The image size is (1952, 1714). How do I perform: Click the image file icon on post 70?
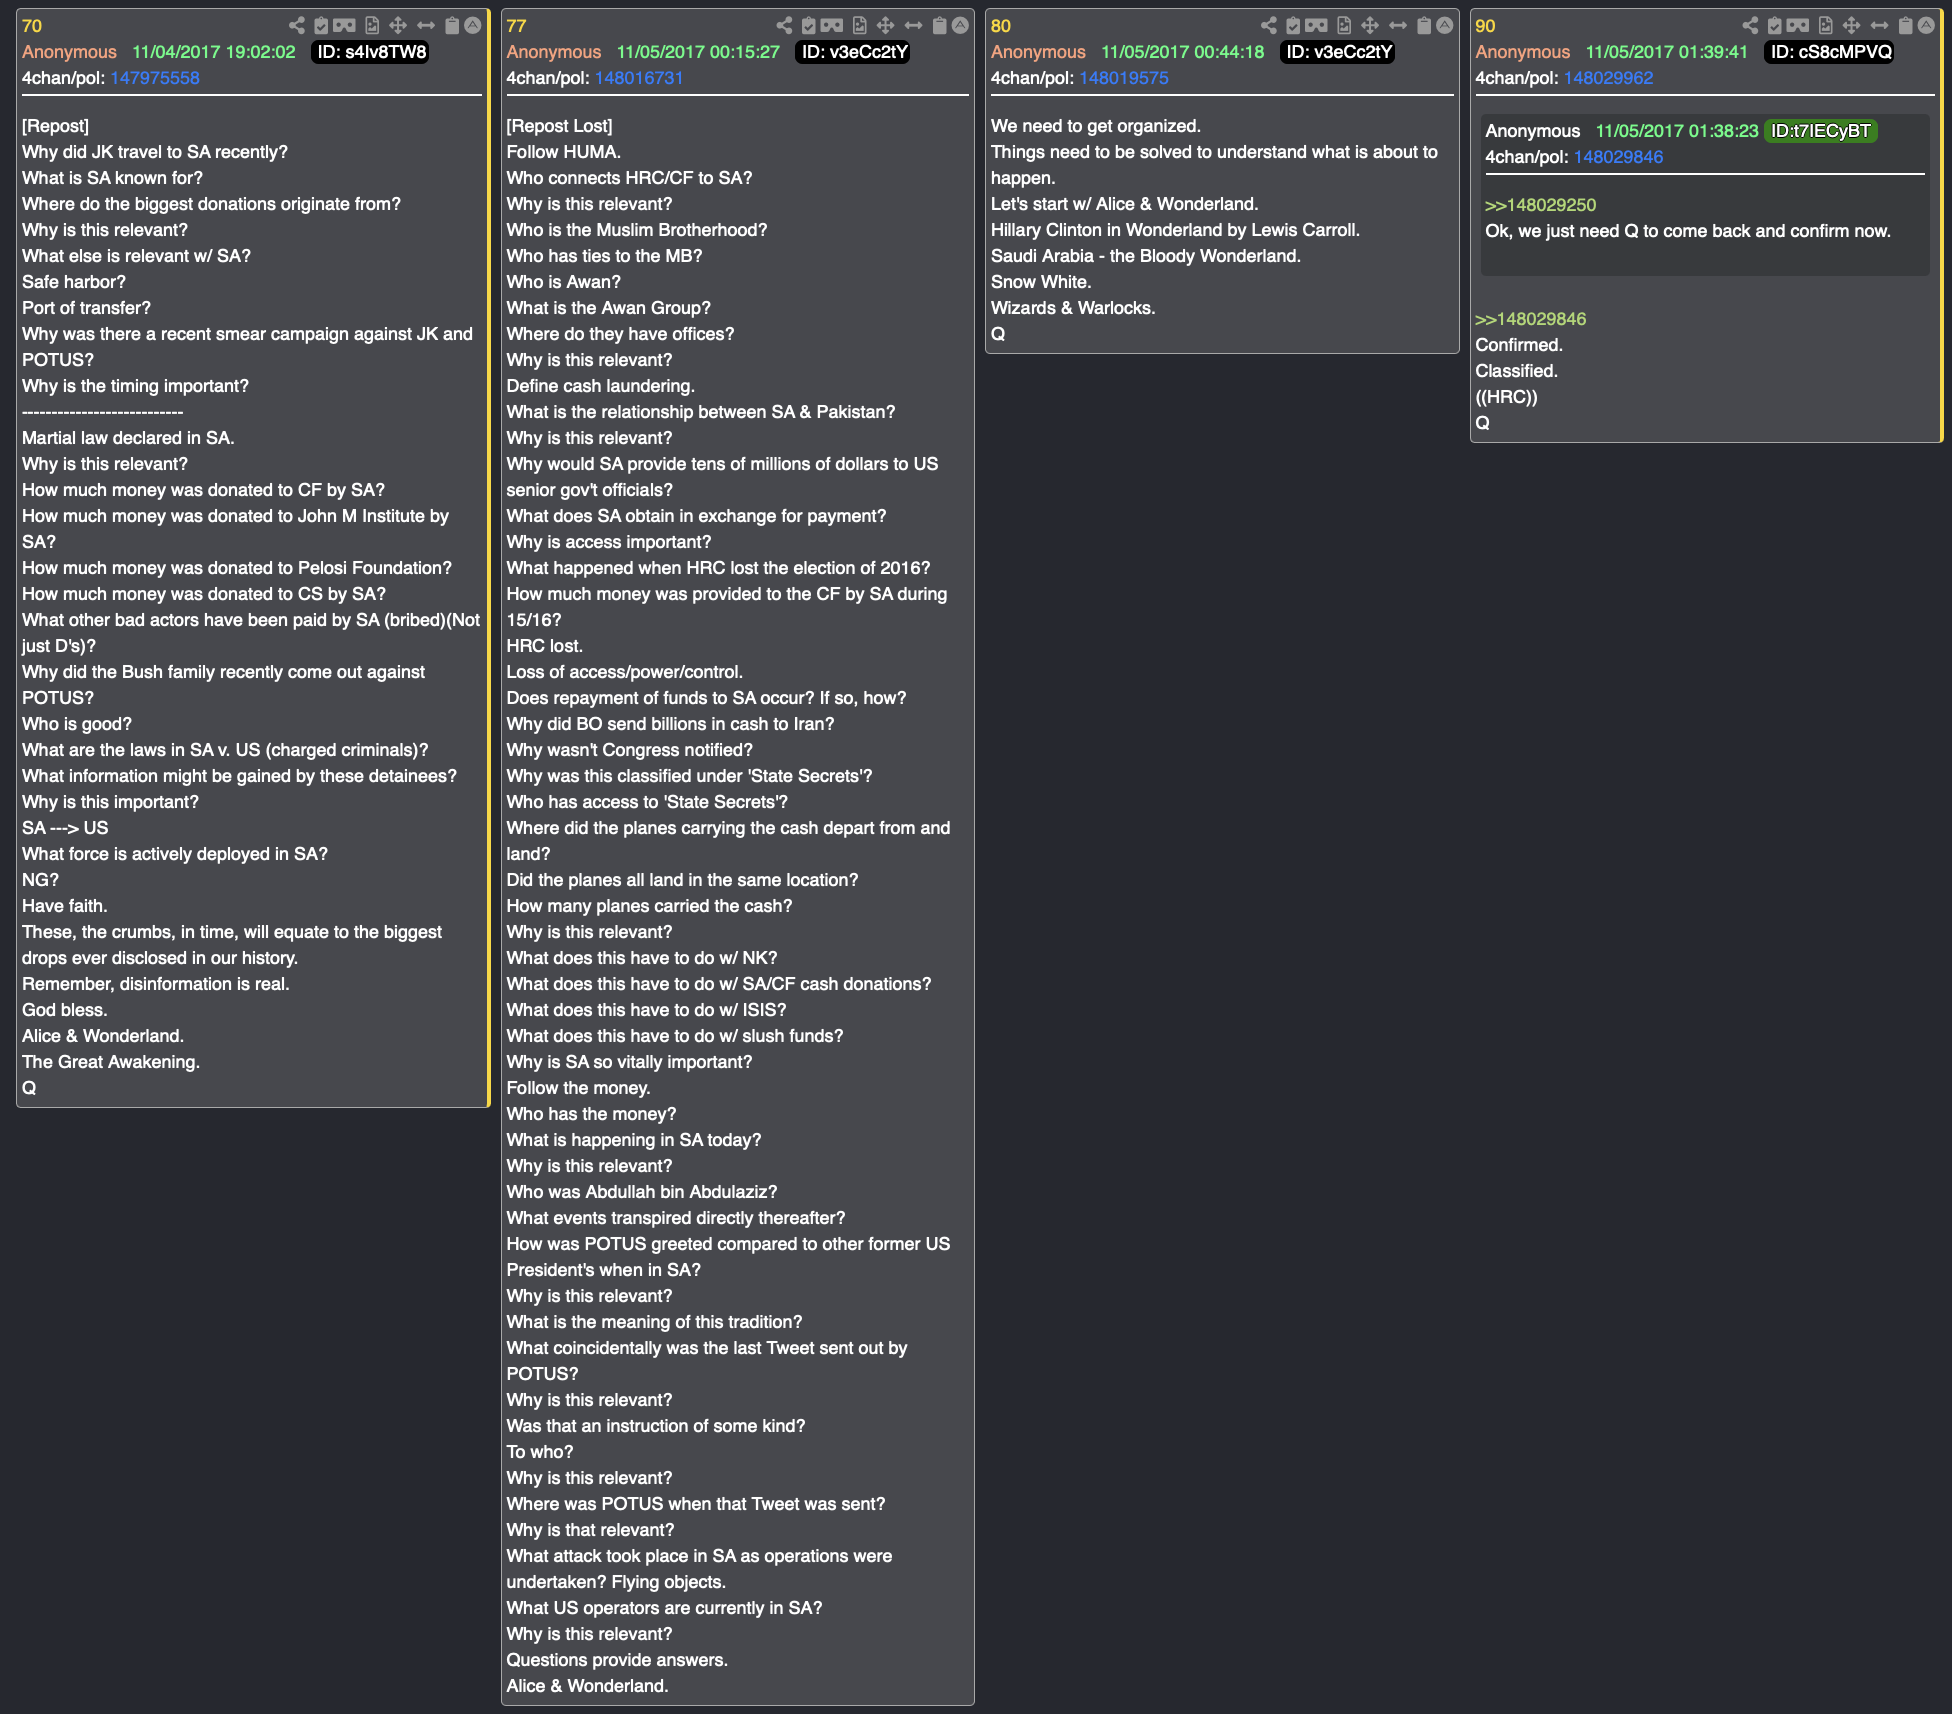pos(372,25)
